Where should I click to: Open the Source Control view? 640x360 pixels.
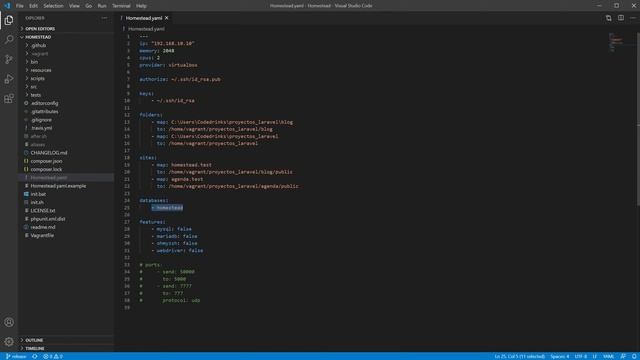(x=9, y=59)
